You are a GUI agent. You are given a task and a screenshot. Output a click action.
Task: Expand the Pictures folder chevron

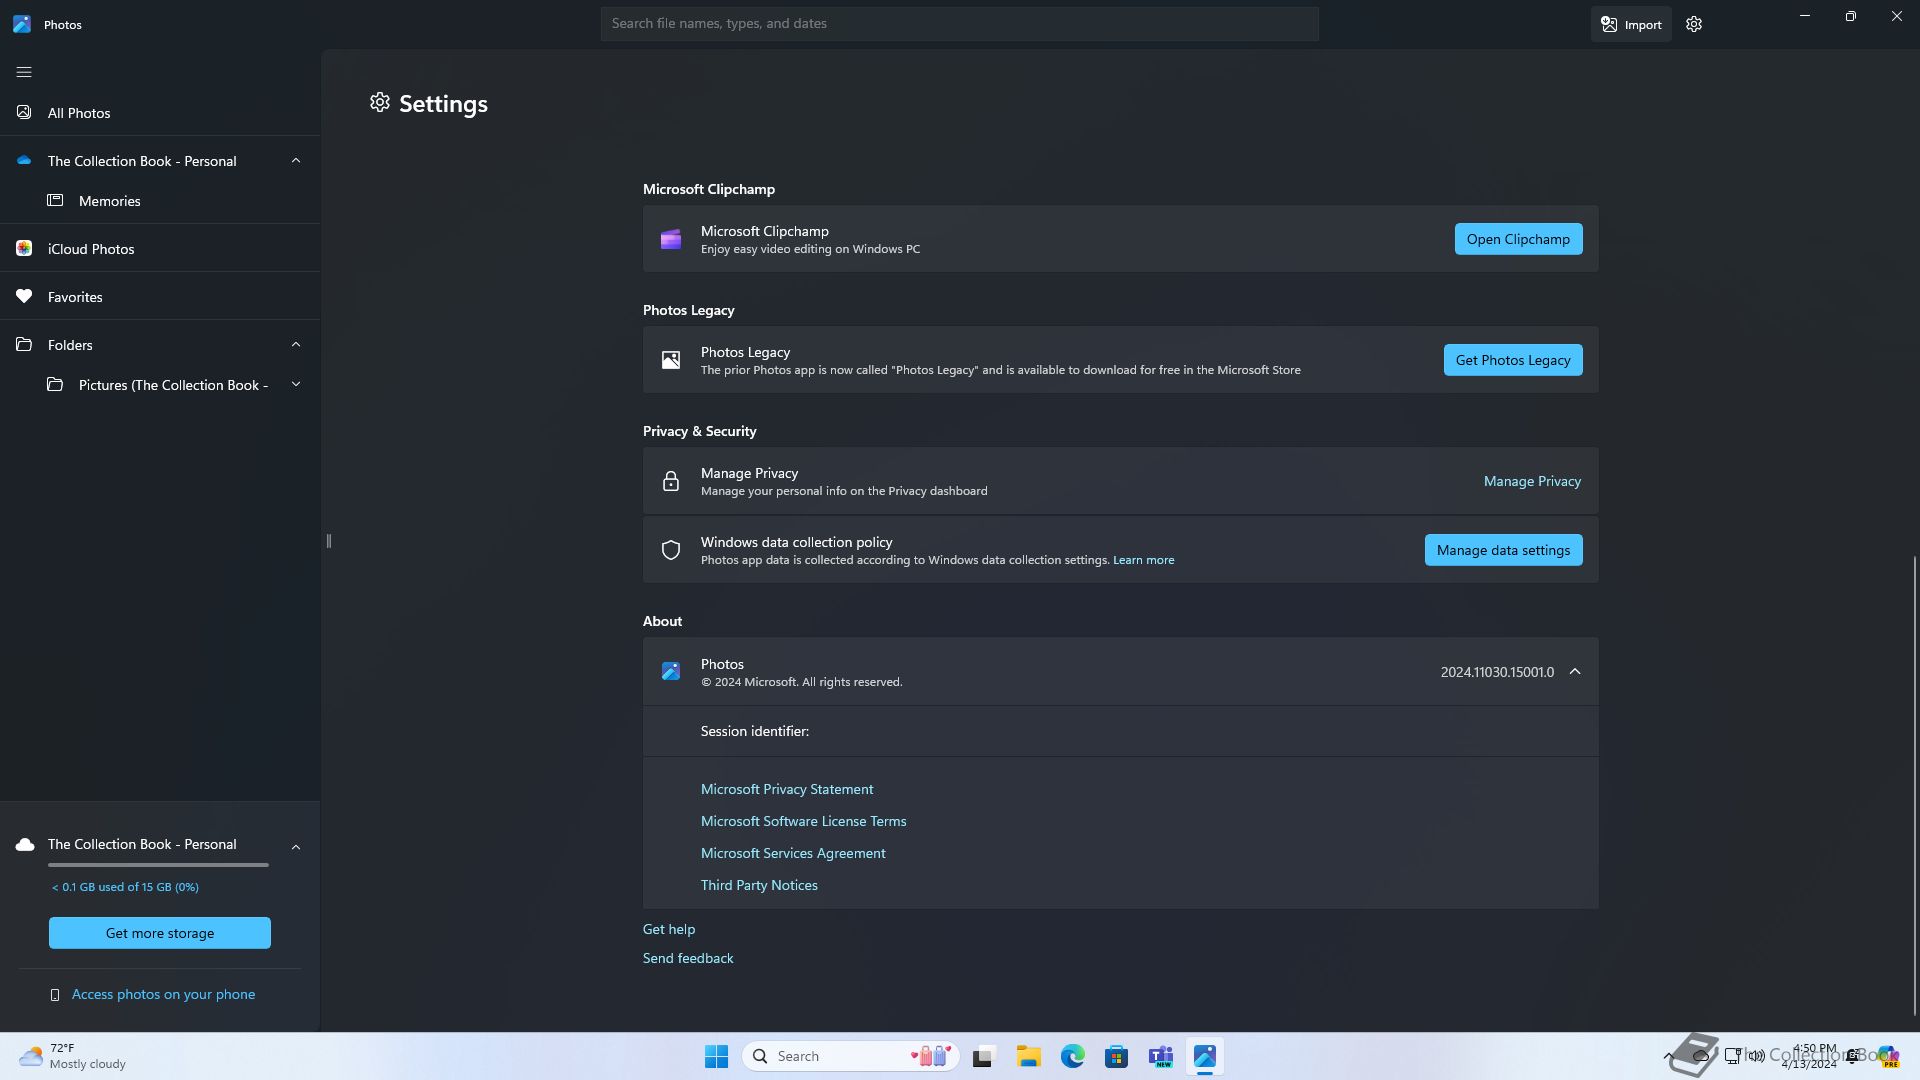[296, 385]
